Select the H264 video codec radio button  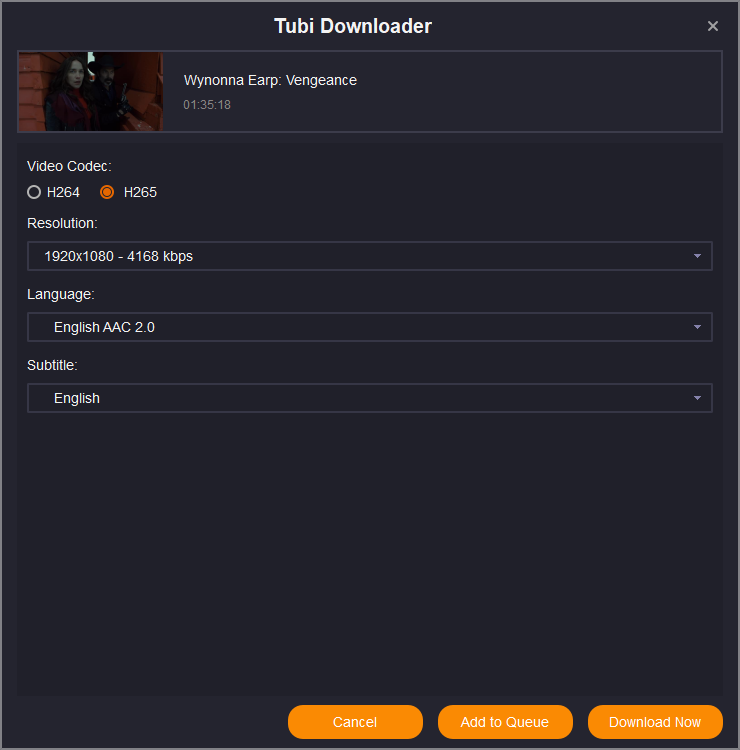click(x=34, y=192)
